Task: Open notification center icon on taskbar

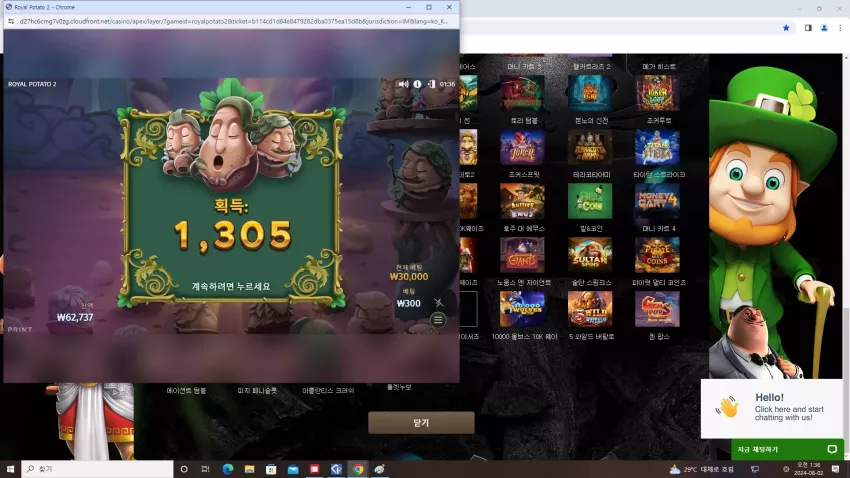Action: (x=835, y=469)
